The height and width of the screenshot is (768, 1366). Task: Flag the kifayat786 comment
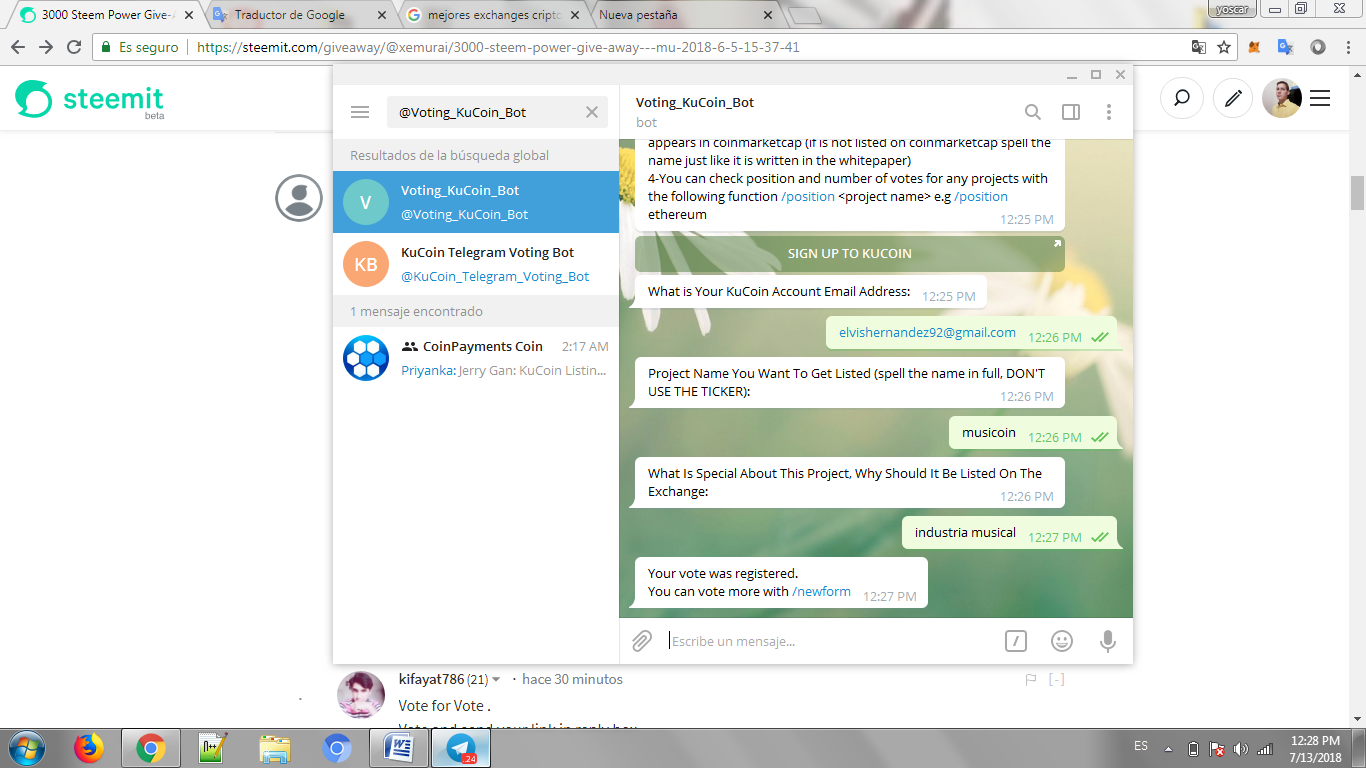[x=1031, y=680]
